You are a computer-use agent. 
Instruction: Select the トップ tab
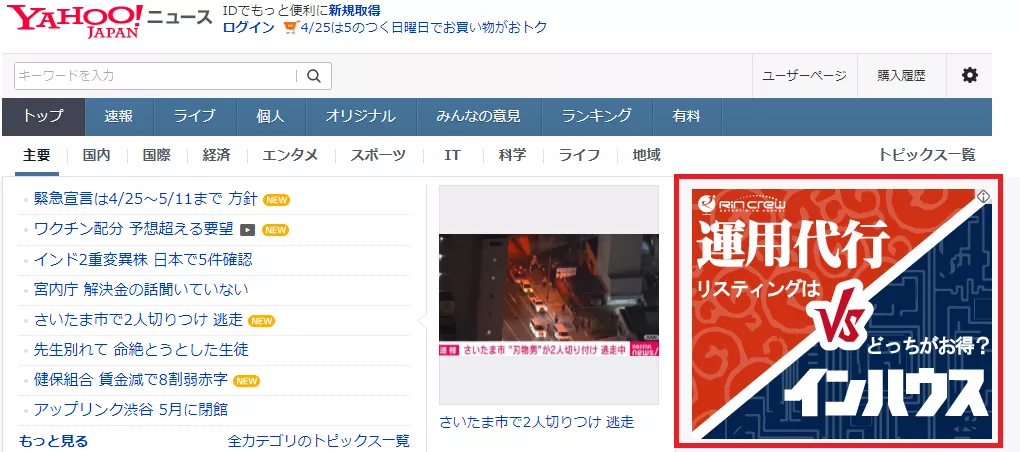click(44, 117)
